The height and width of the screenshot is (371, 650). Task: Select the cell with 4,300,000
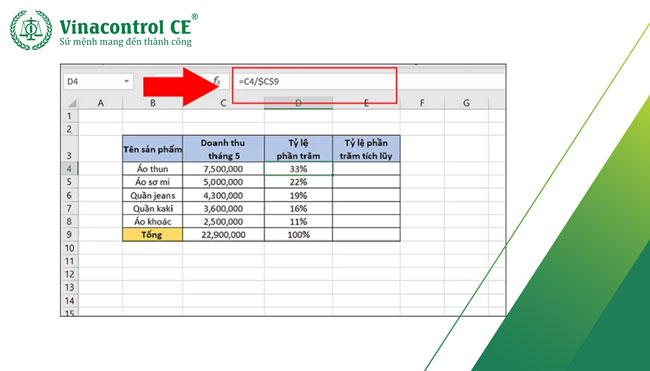coord(223,195)
